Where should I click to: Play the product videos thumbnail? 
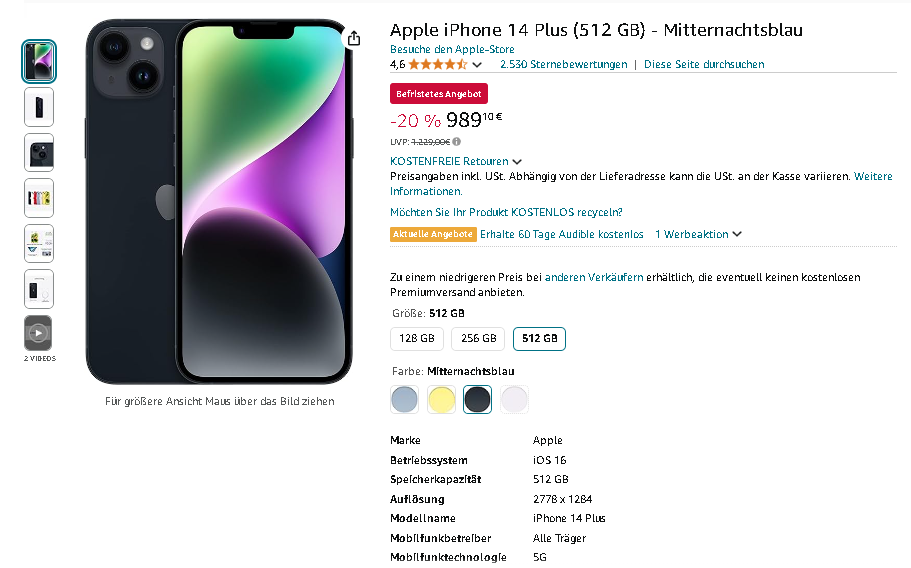38,333
